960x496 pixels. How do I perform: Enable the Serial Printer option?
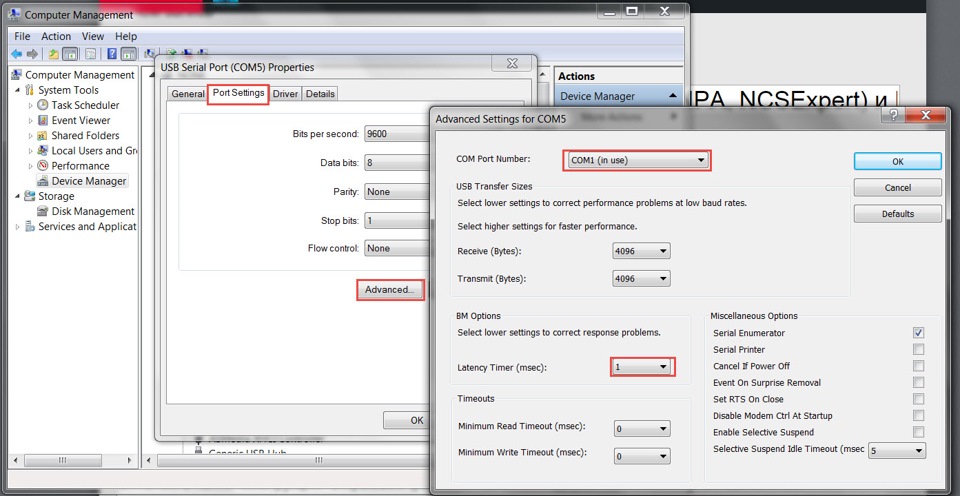pyautogui.click(x=918, y=350)
